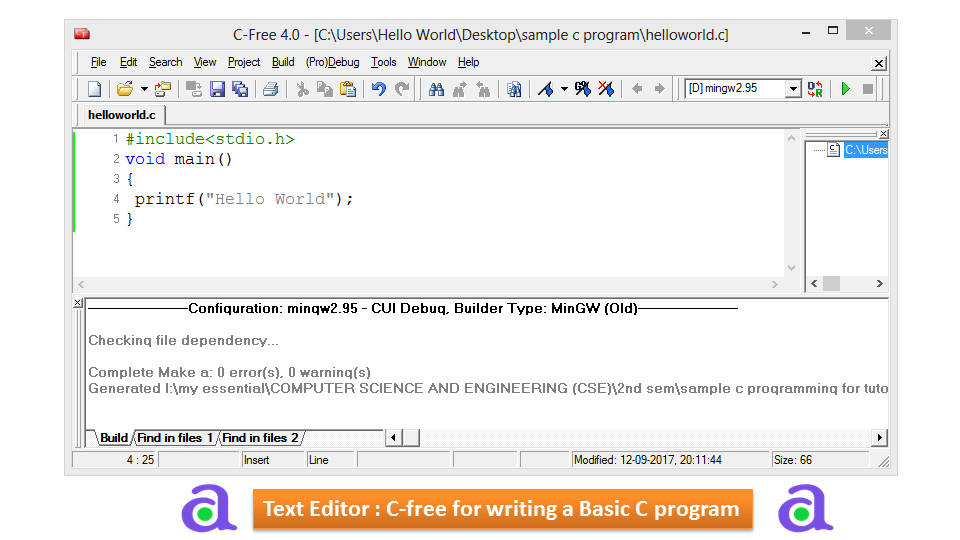Viewport: 960px width, 540px height.
Task: Open the Find in Files icon
Action: [x=514, y=89]
